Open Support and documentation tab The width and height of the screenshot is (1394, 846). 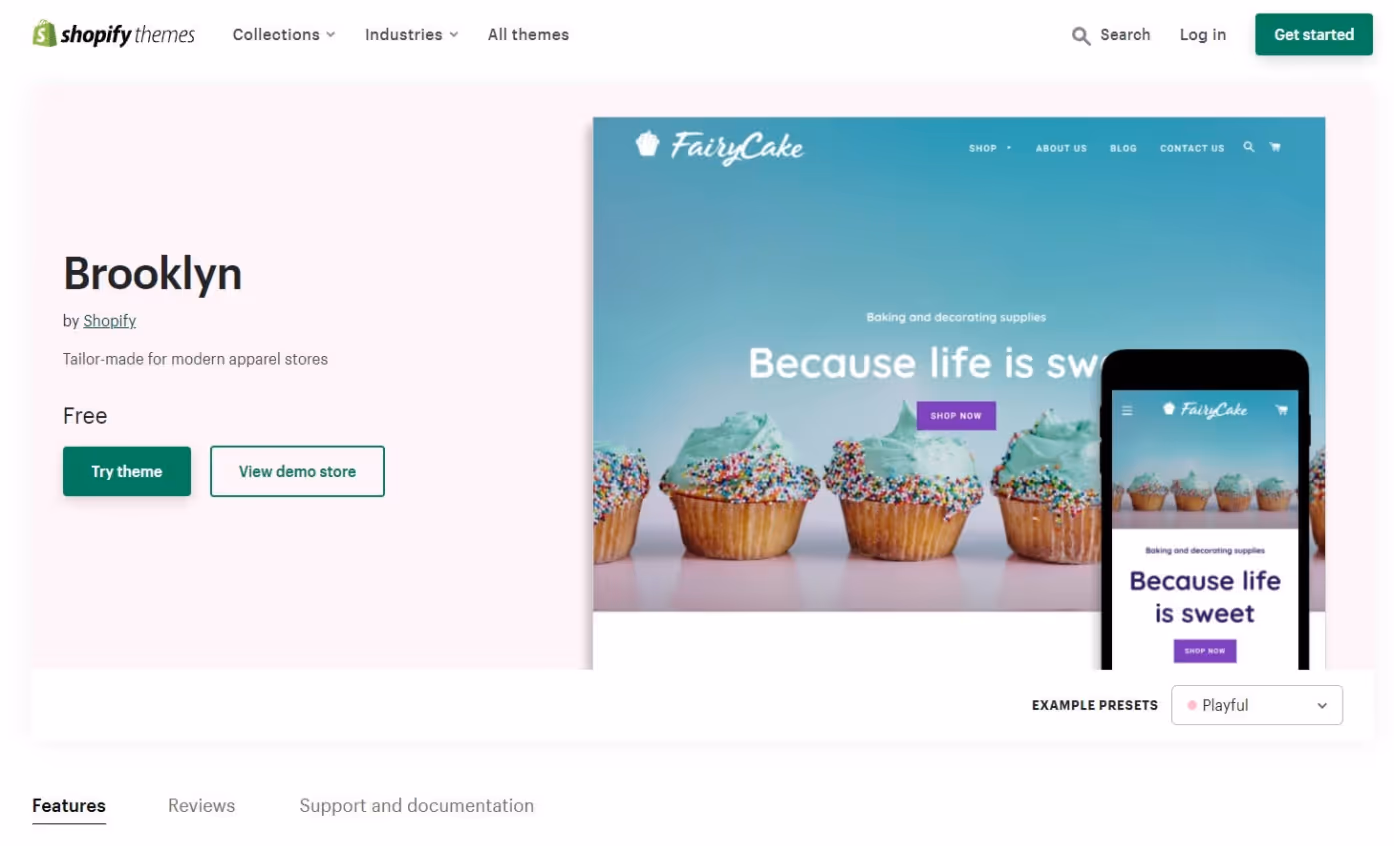(x=416, y=806)
